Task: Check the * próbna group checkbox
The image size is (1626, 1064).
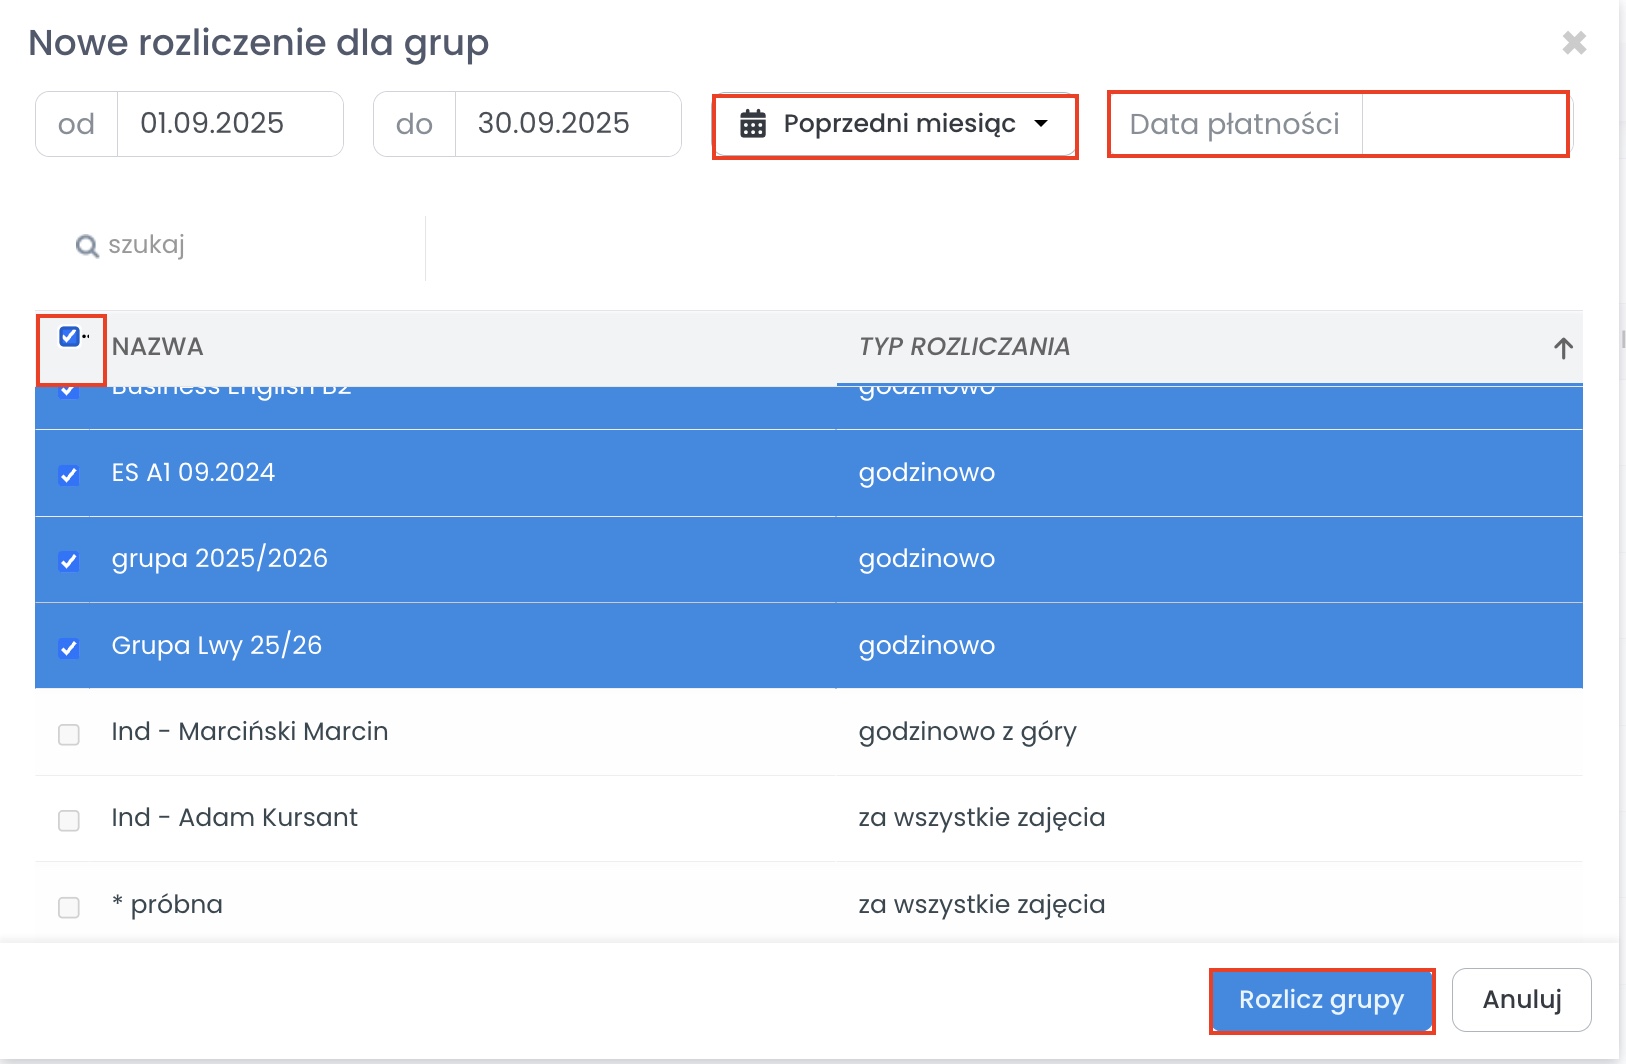Action: (x=69, y=907)
